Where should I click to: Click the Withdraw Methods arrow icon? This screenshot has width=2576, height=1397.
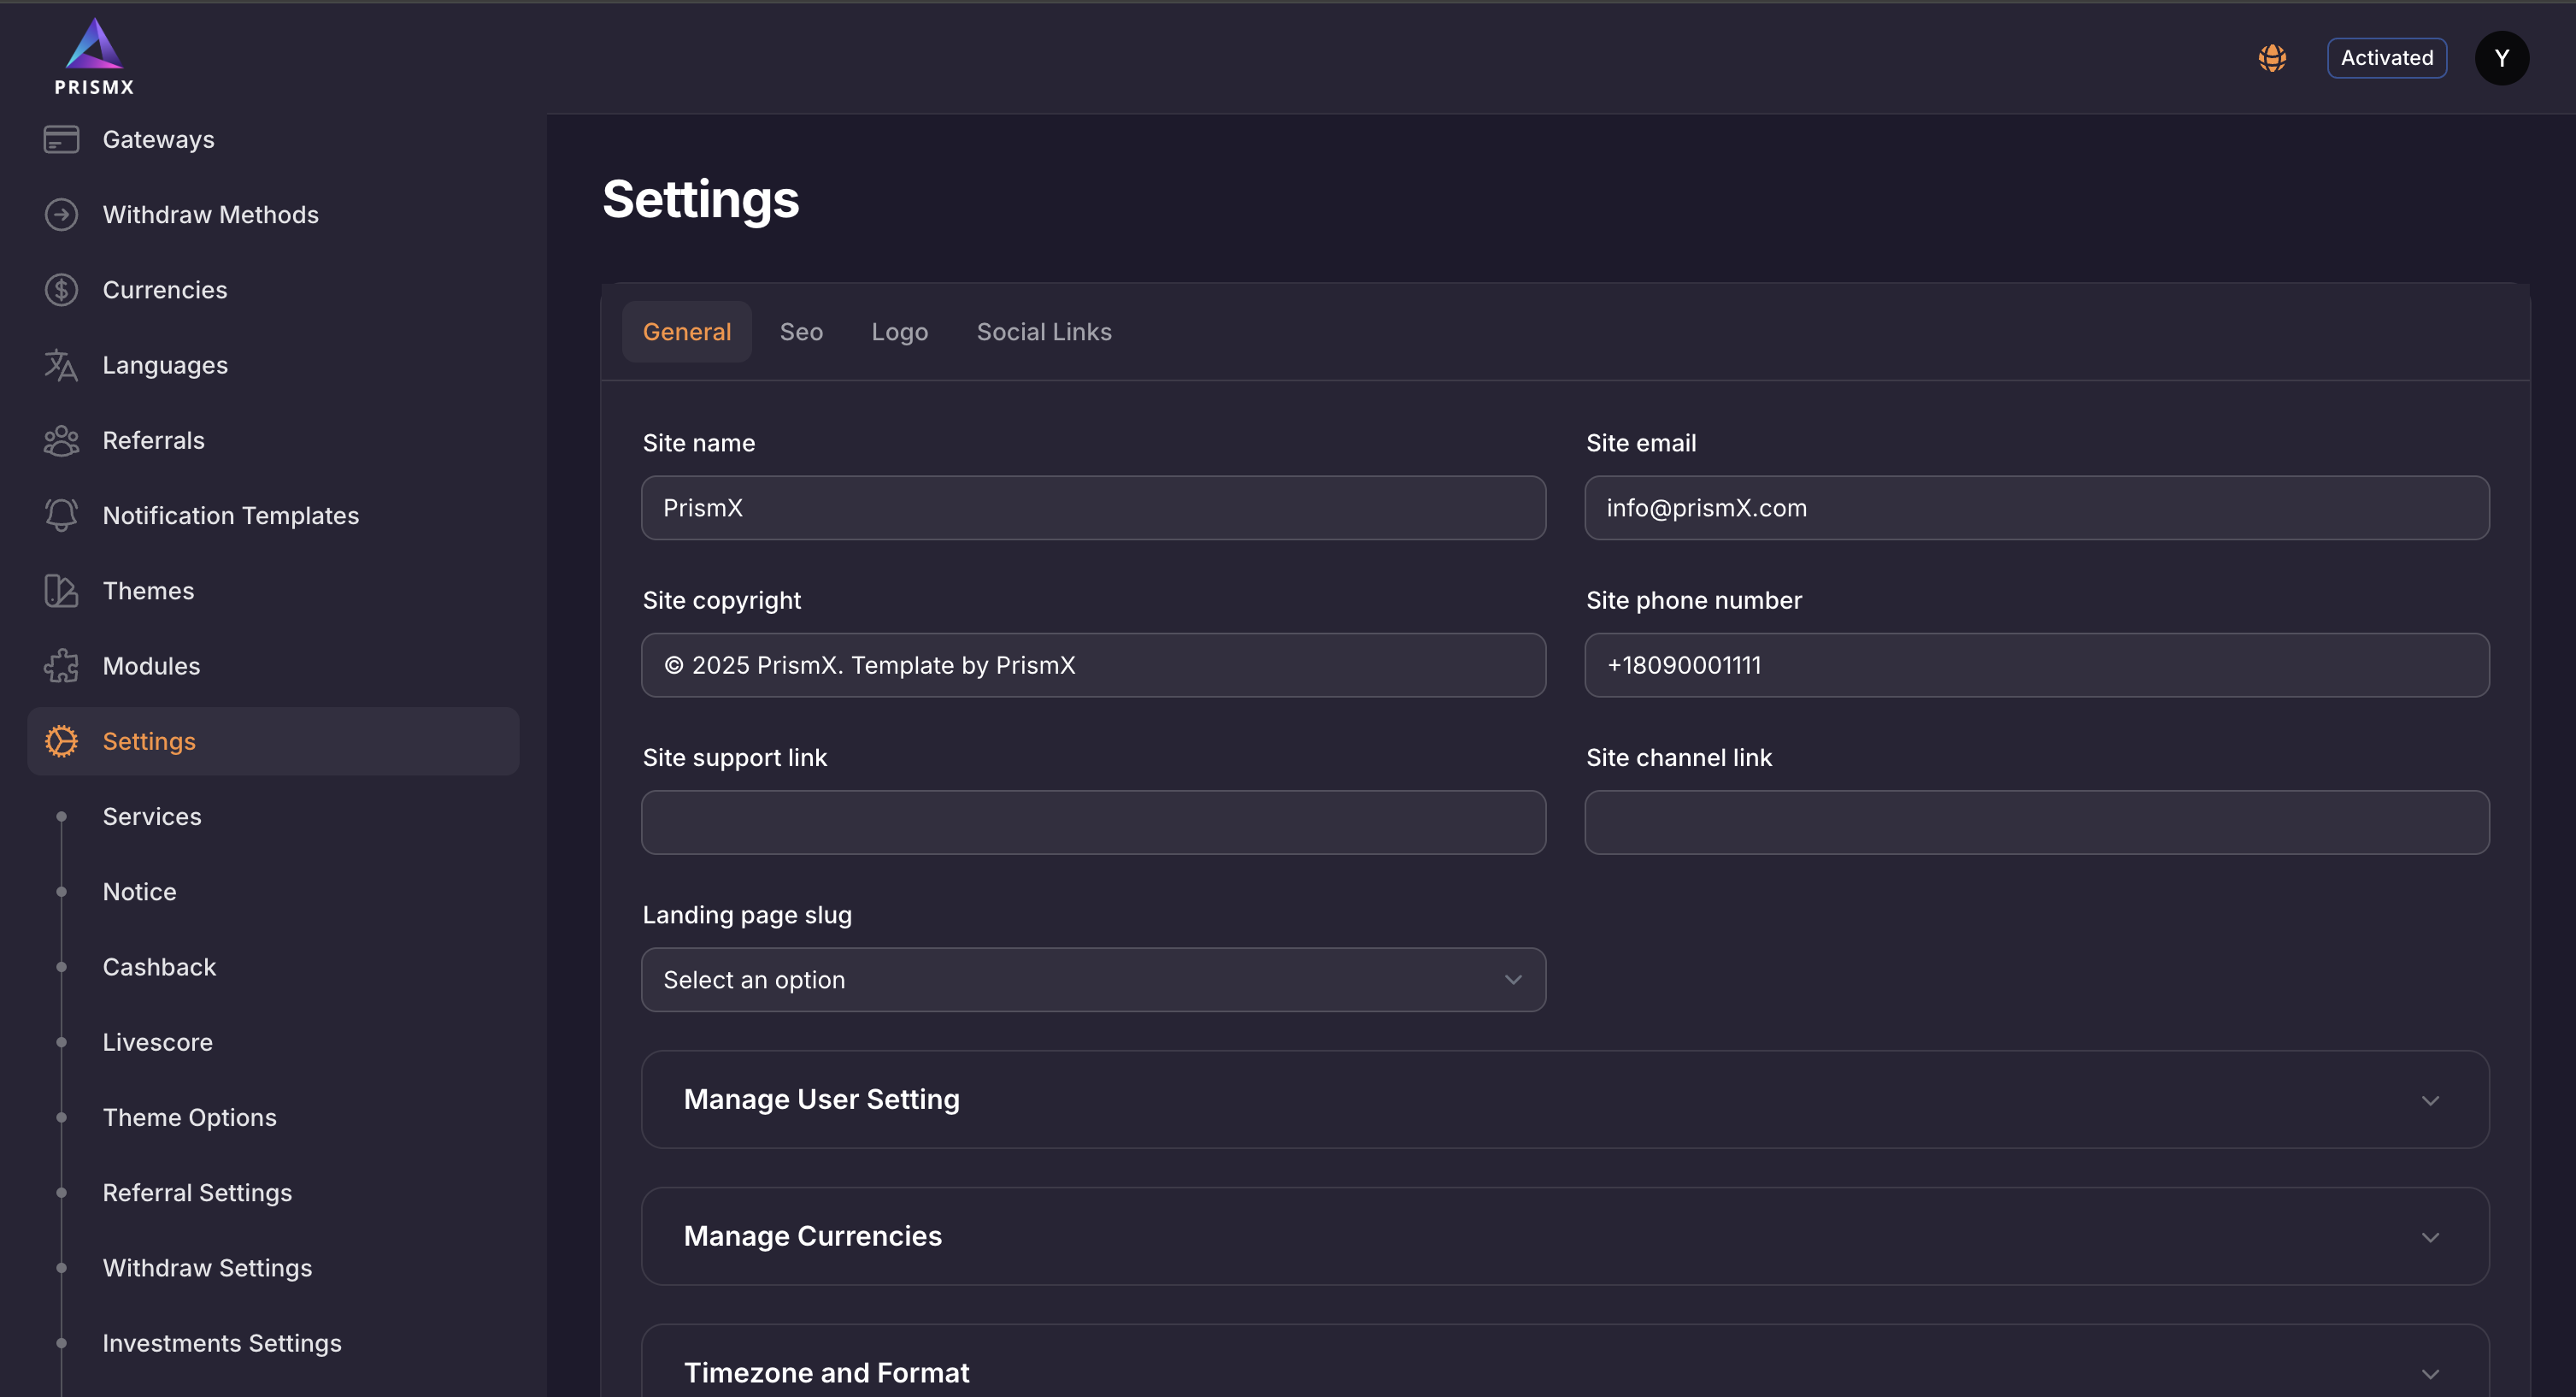61,215
